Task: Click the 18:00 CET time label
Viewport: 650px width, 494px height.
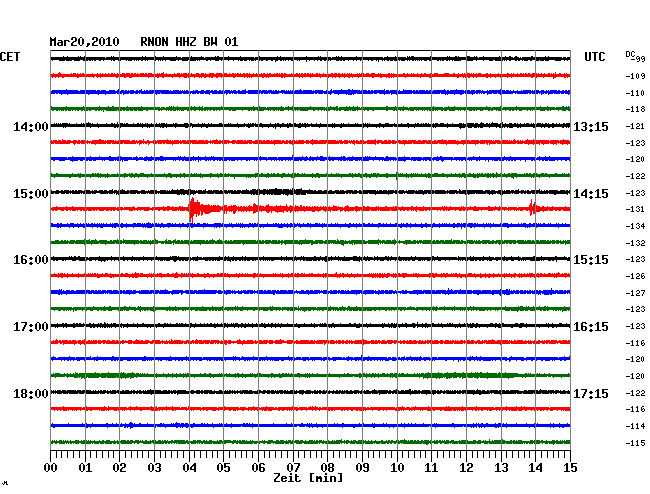Action: 31,394
